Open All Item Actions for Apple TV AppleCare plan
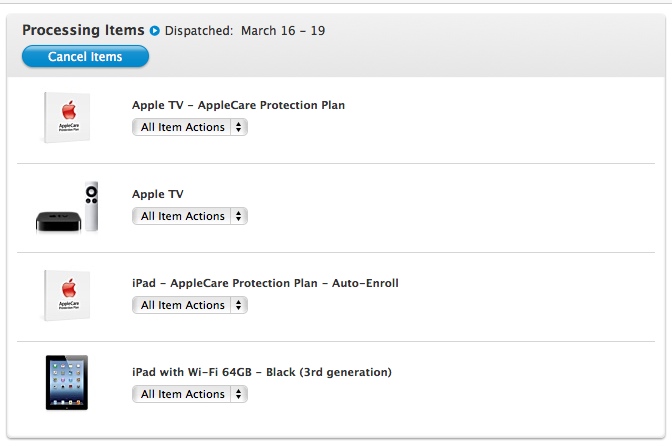Image resolution: width=672 pixels, height=446 pixels. (x=190, y=127)
